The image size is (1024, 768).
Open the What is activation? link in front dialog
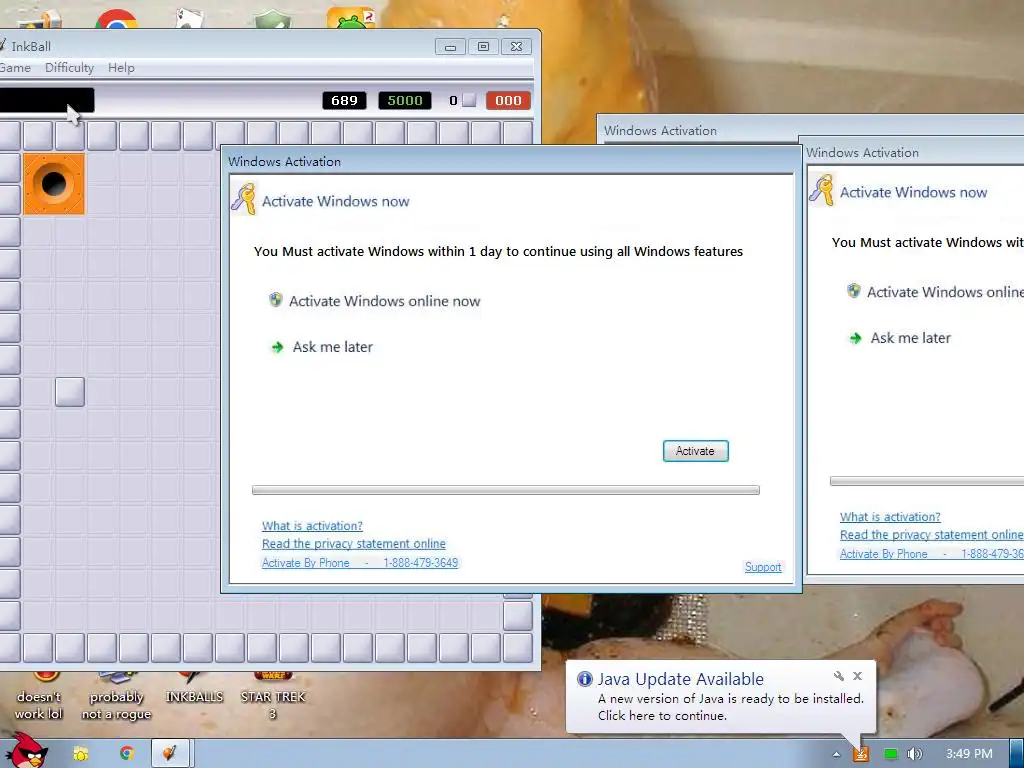pyautogui.click(x=312, y=526)
